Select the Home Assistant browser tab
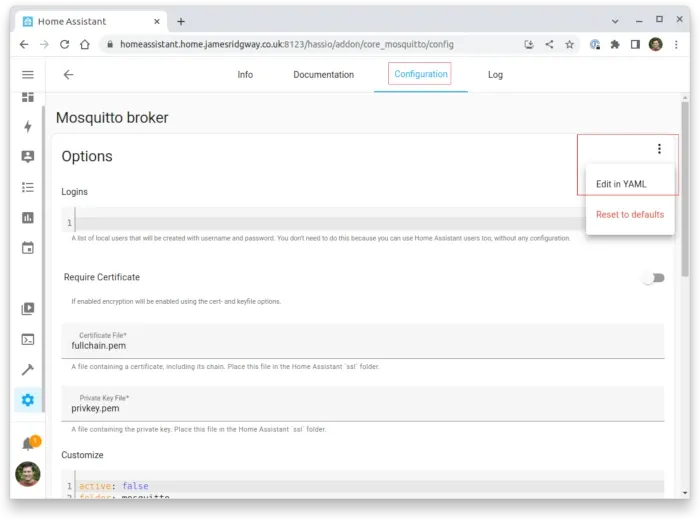Image resolution: width=700 pixels, height=519 pixels. (x=92, y=21)
